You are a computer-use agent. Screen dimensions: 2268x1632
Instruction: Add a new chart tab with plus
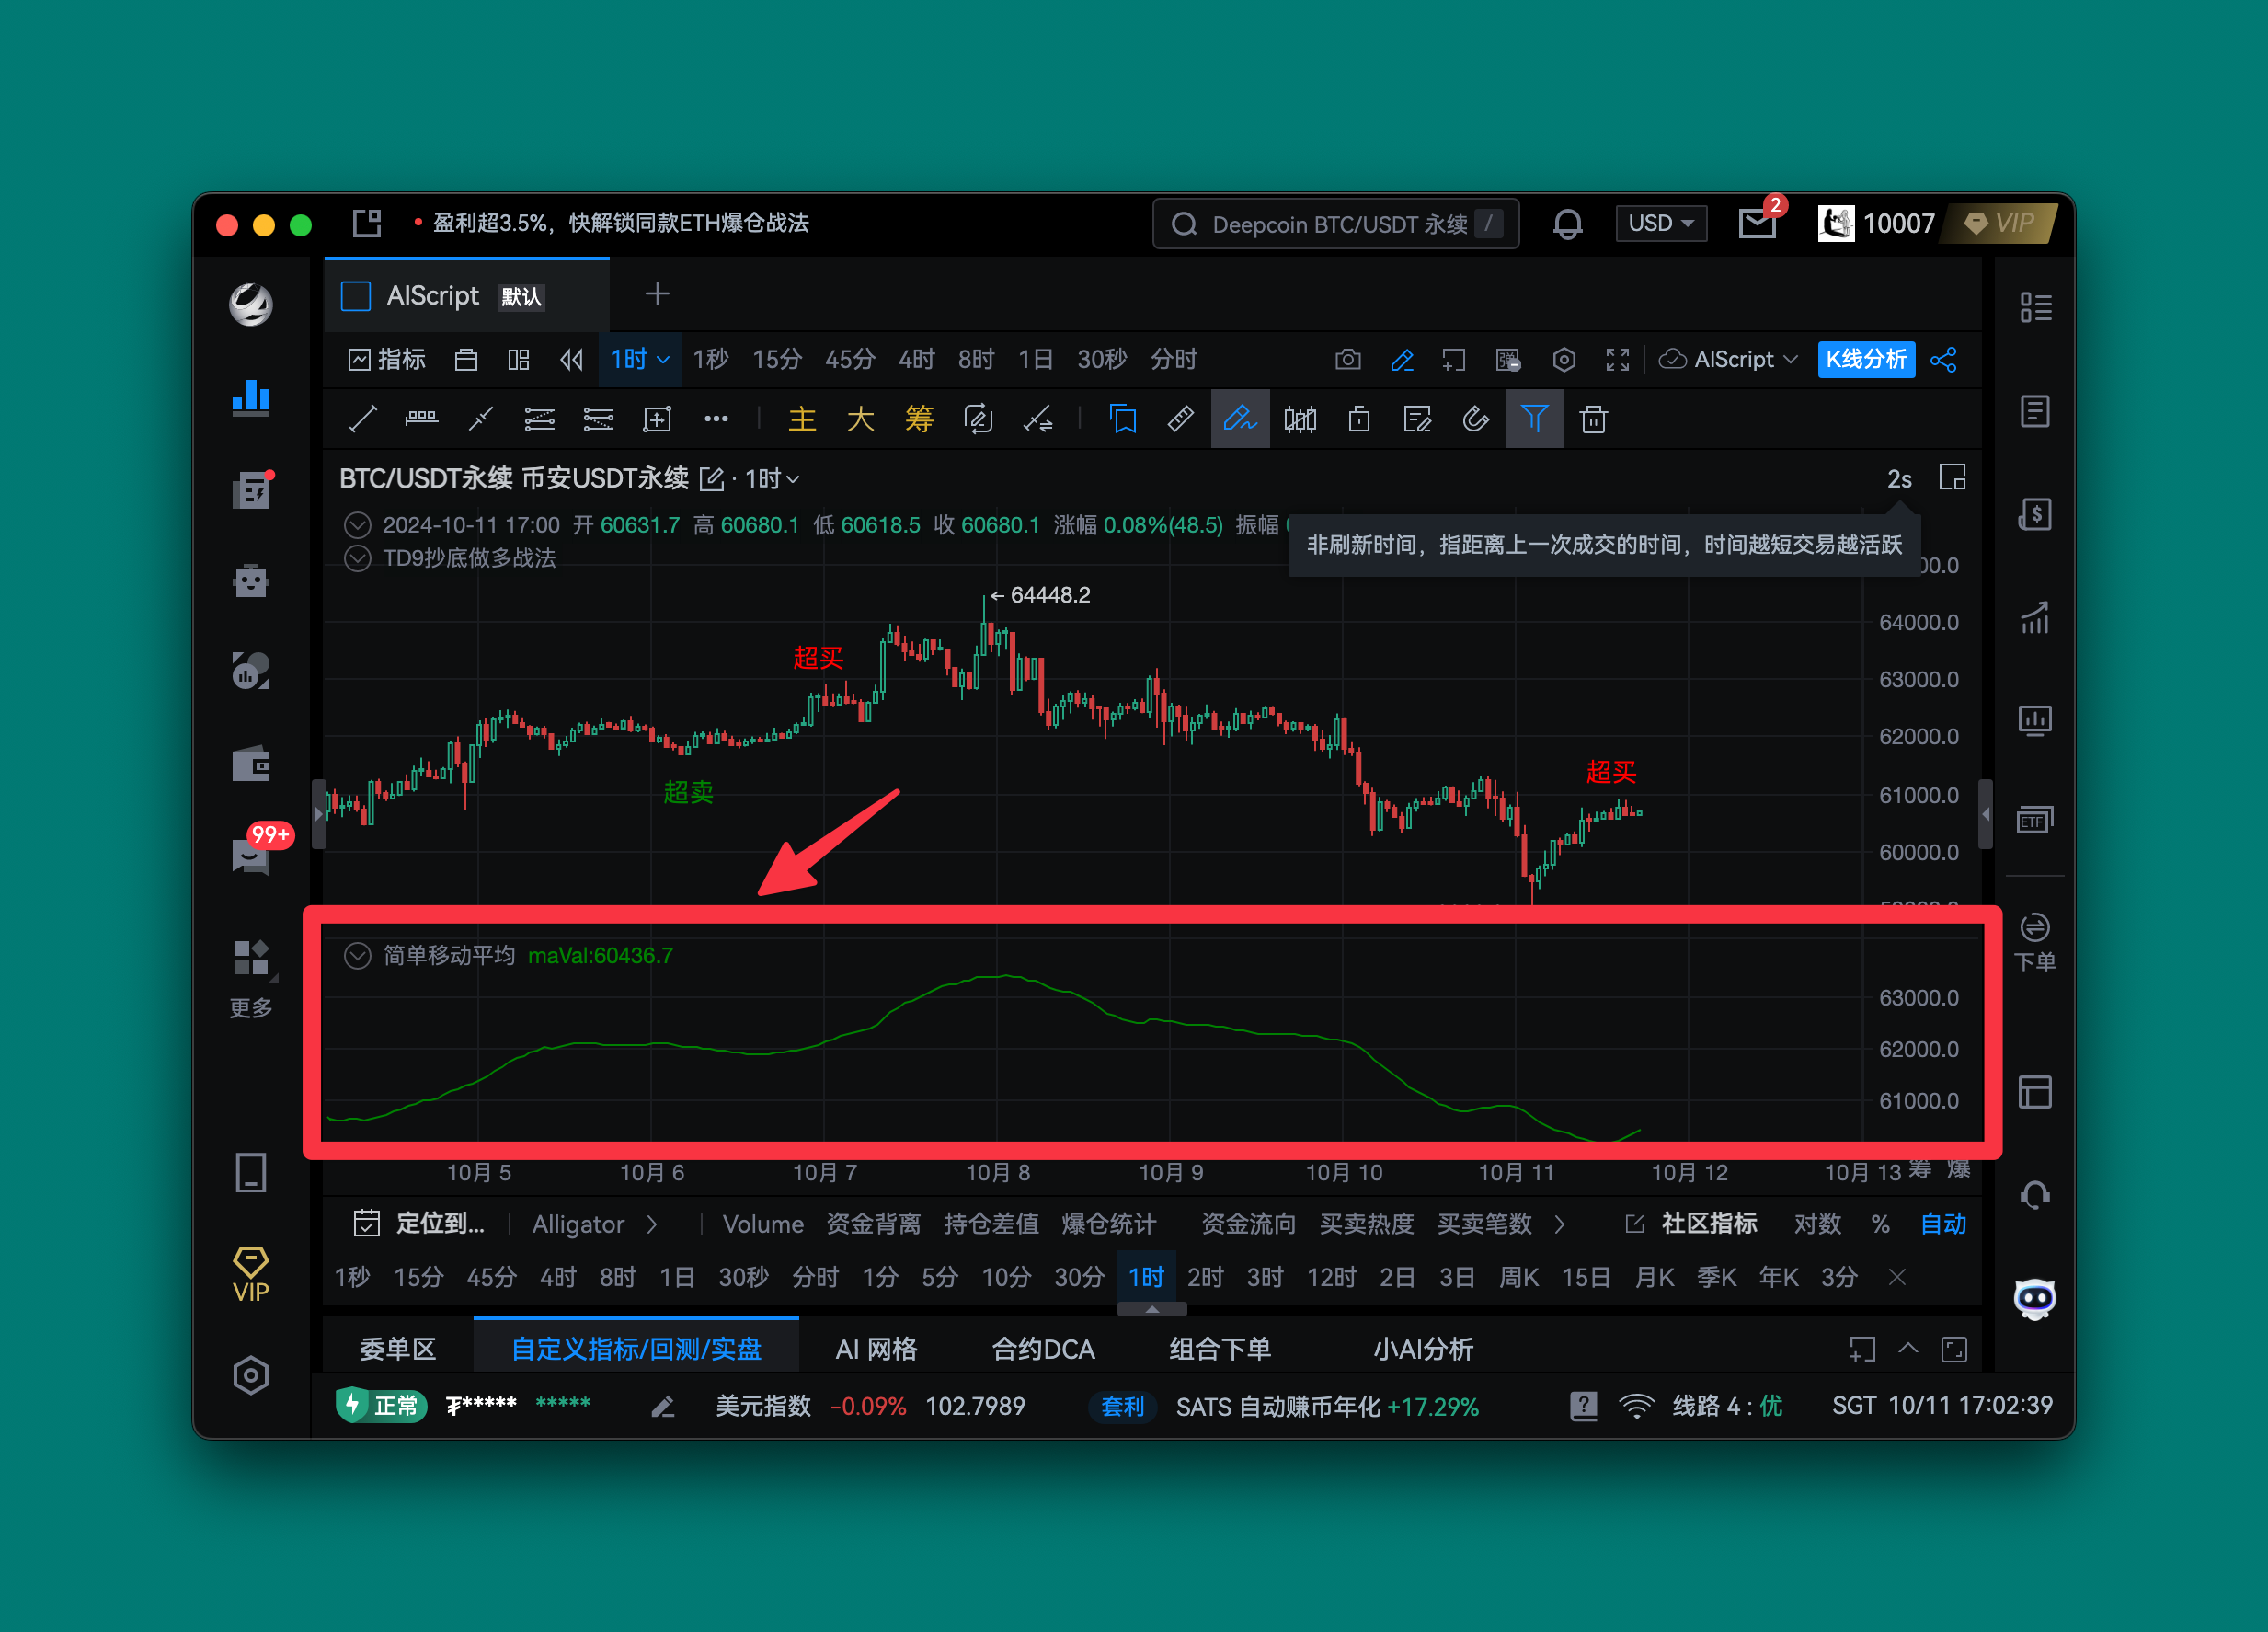pos(657,294)
